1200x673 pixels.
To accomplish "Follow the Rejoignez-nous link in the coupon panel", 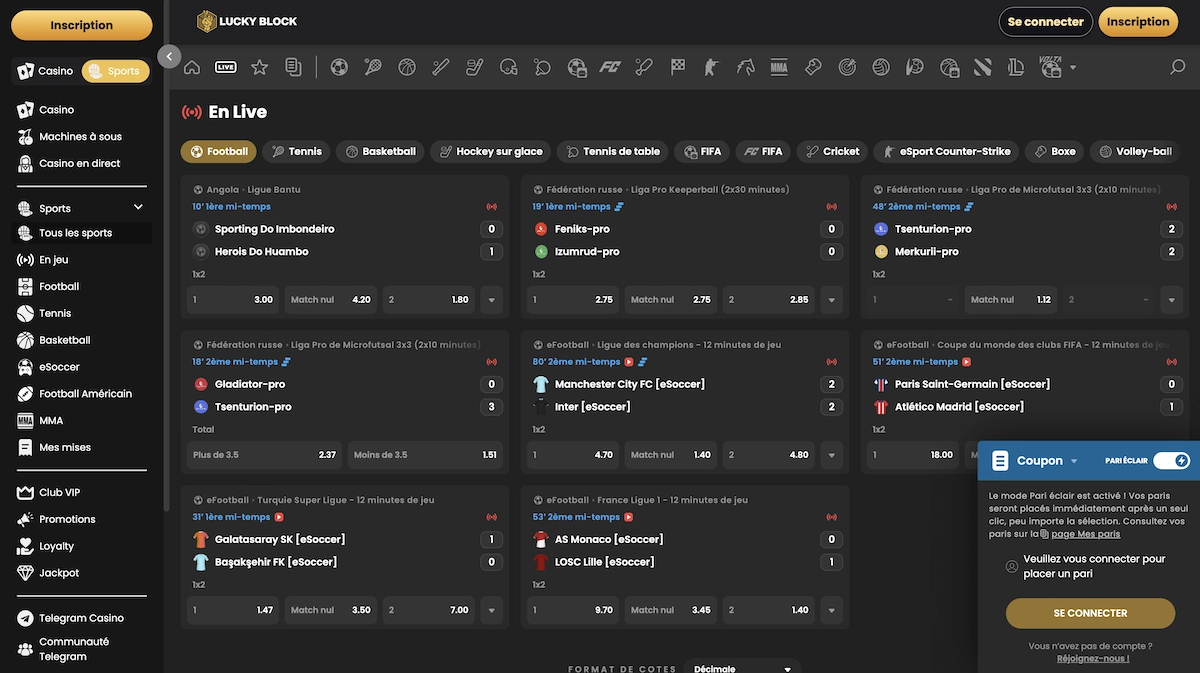I will (x=1093, y=658).
